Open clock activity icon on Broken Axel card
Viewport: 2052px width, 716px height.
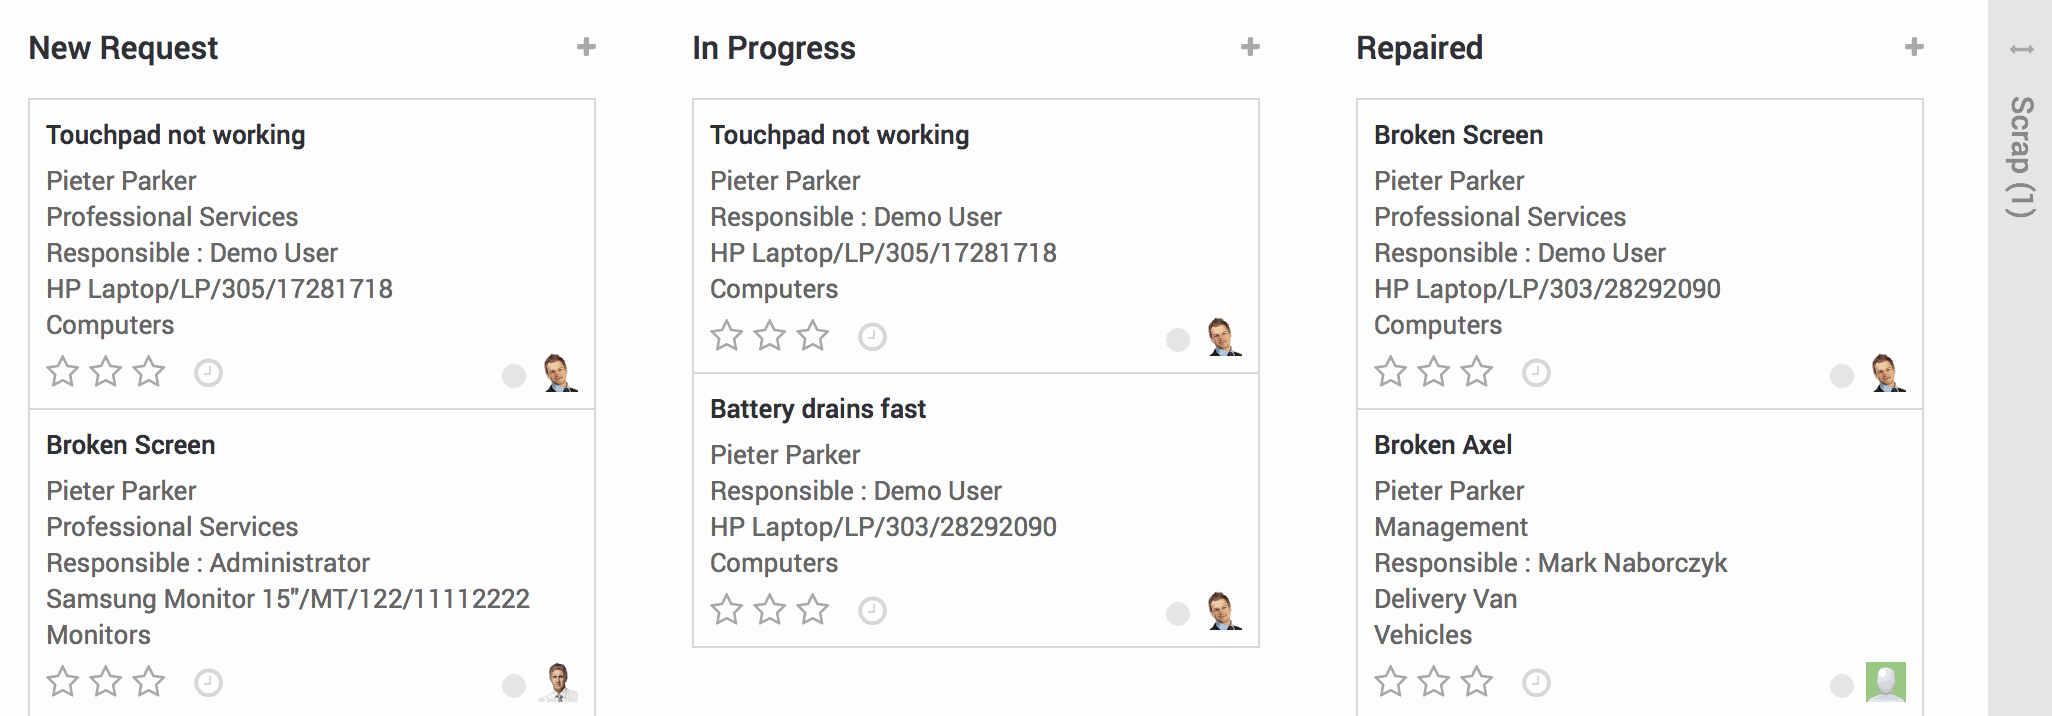click(1536, 683)
